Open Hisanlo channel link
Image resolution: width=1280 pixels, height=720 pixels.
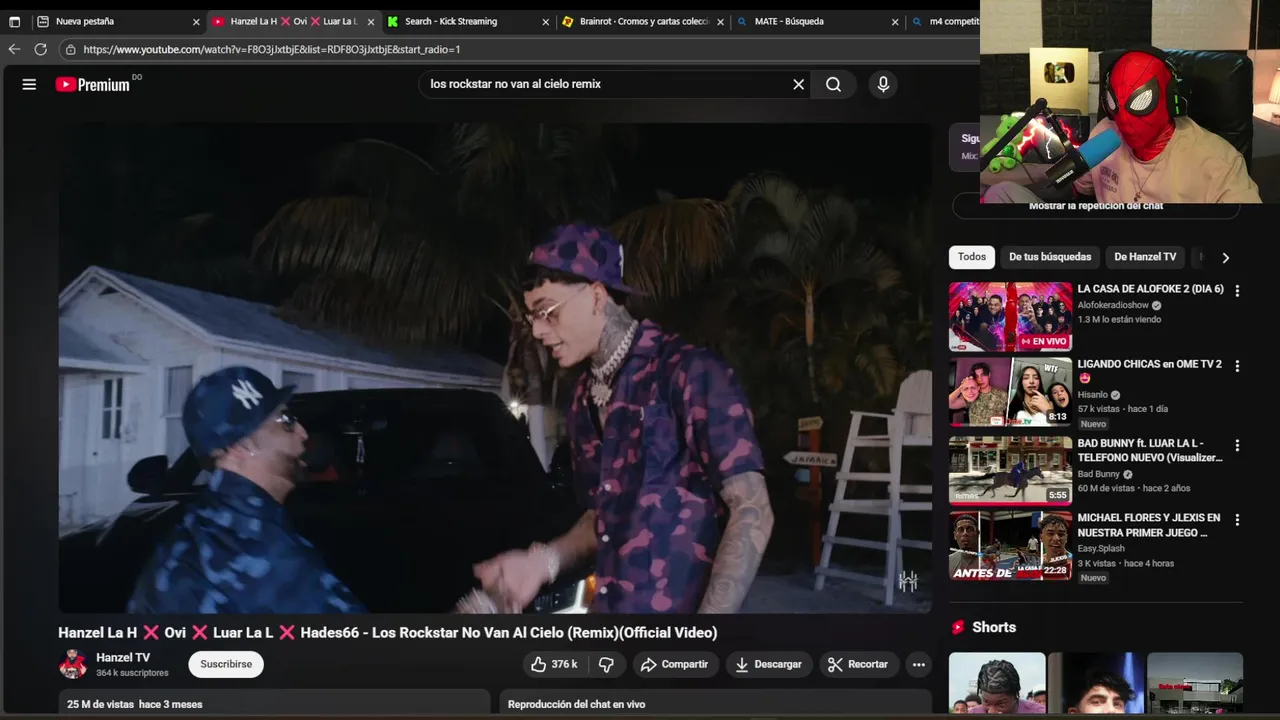click(1093, 395)
